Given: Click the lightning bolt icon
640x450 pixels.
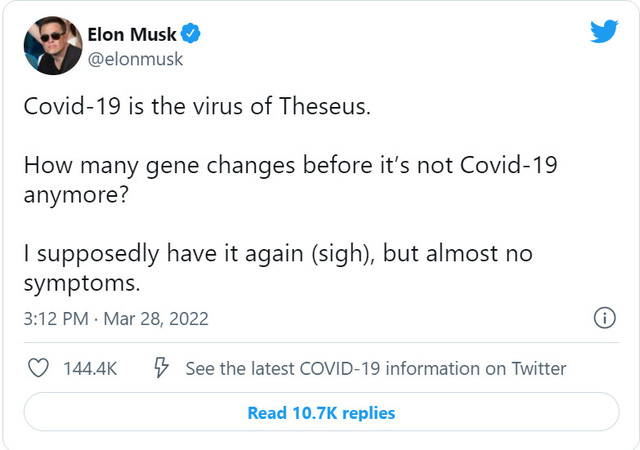Looking at the screenshot, I should coord(161,367).
